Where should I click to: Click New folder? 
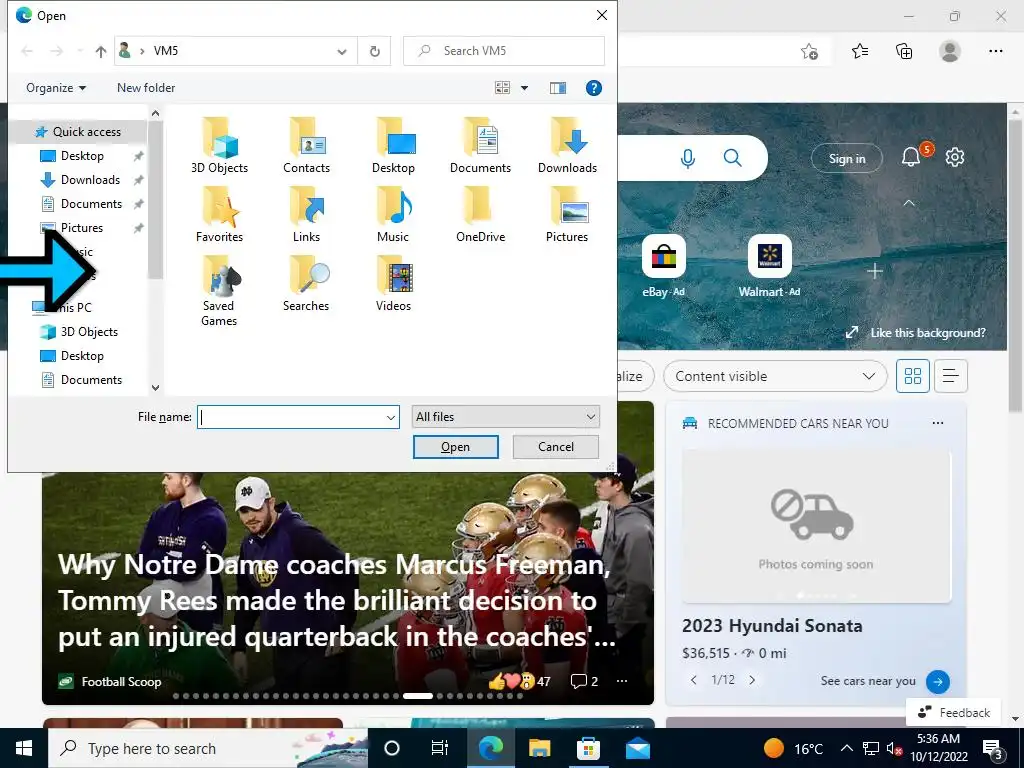tap(146, 88)
